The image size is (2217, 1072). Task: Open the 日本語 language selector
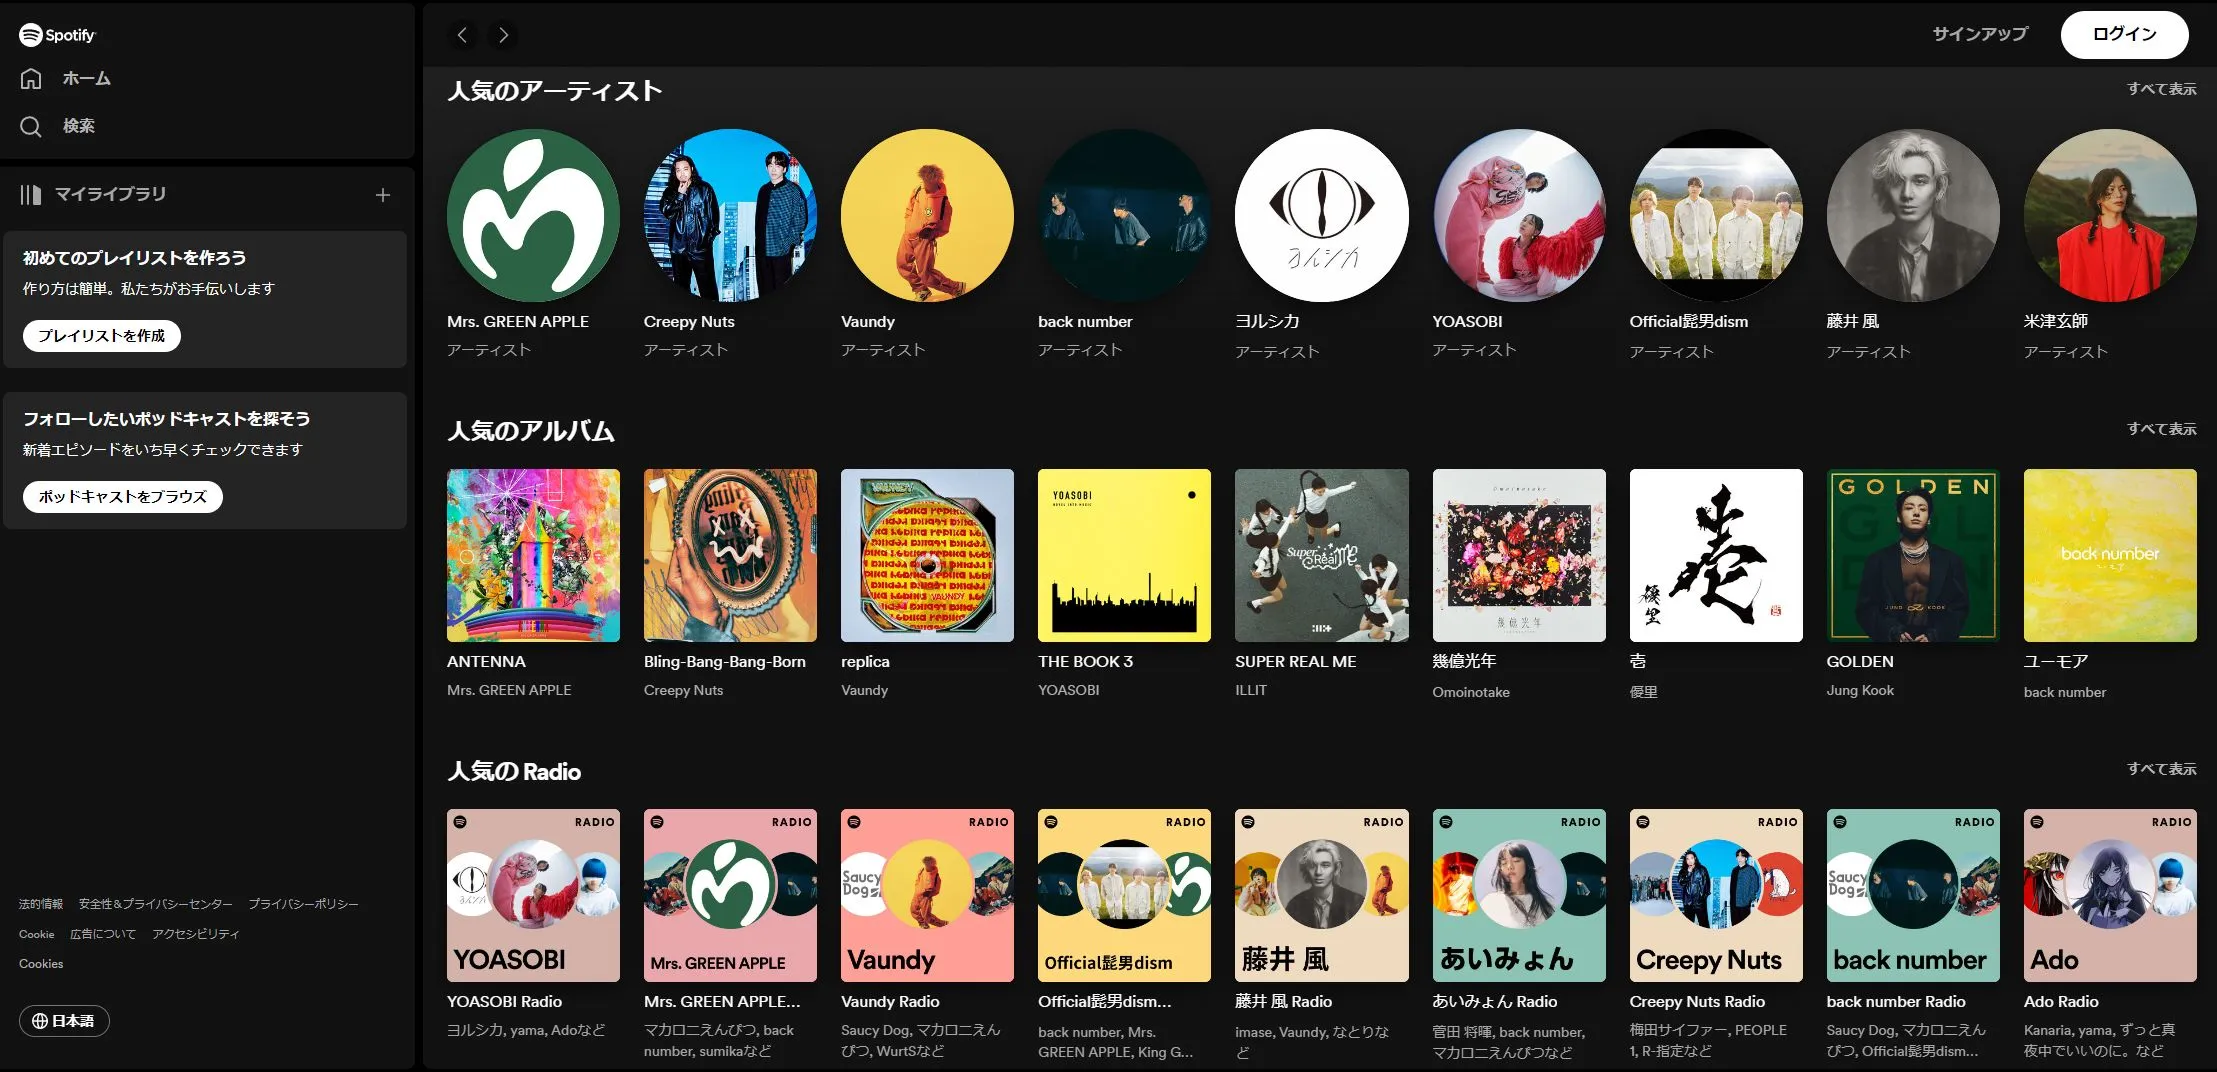point(64,1021)
